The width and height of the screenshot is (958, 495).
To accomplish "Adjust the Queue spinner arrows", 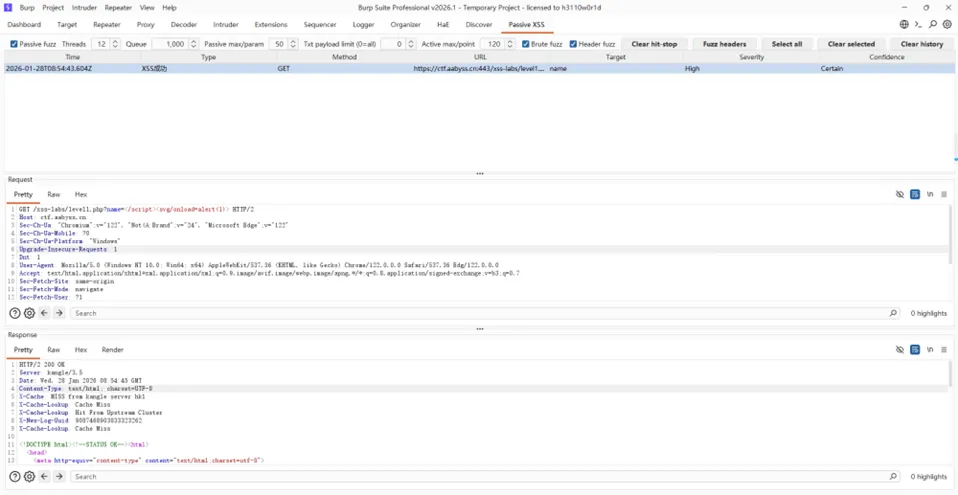I will pos(194,44).
